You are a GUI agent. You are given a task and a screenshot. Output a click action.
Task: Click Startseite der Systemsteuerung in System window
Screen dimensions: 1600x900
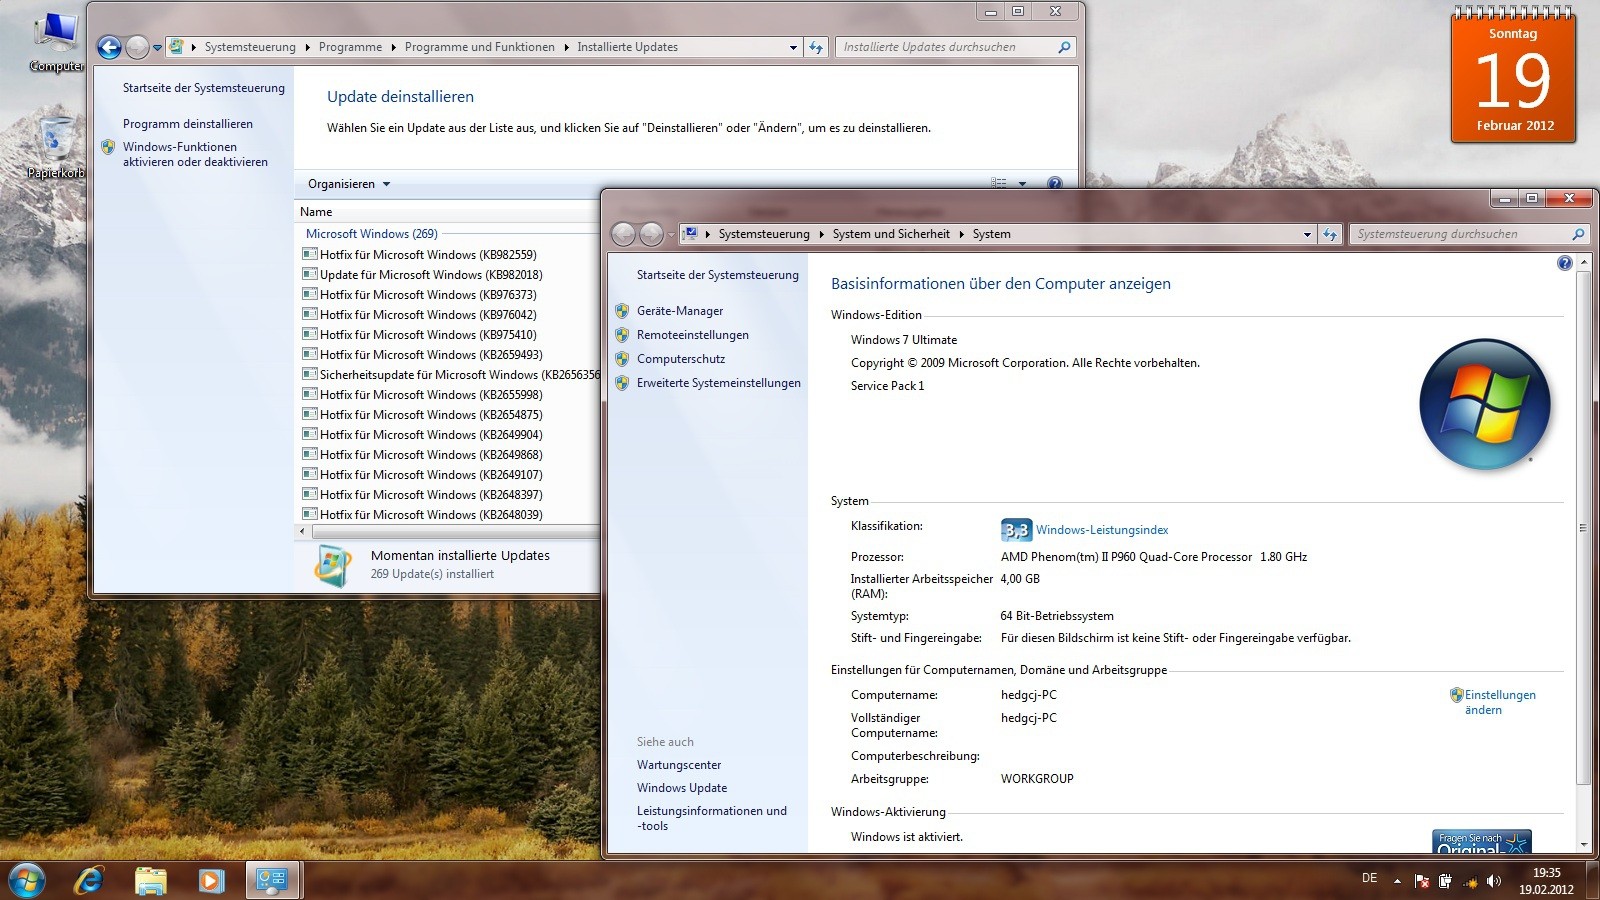[718, 275]
